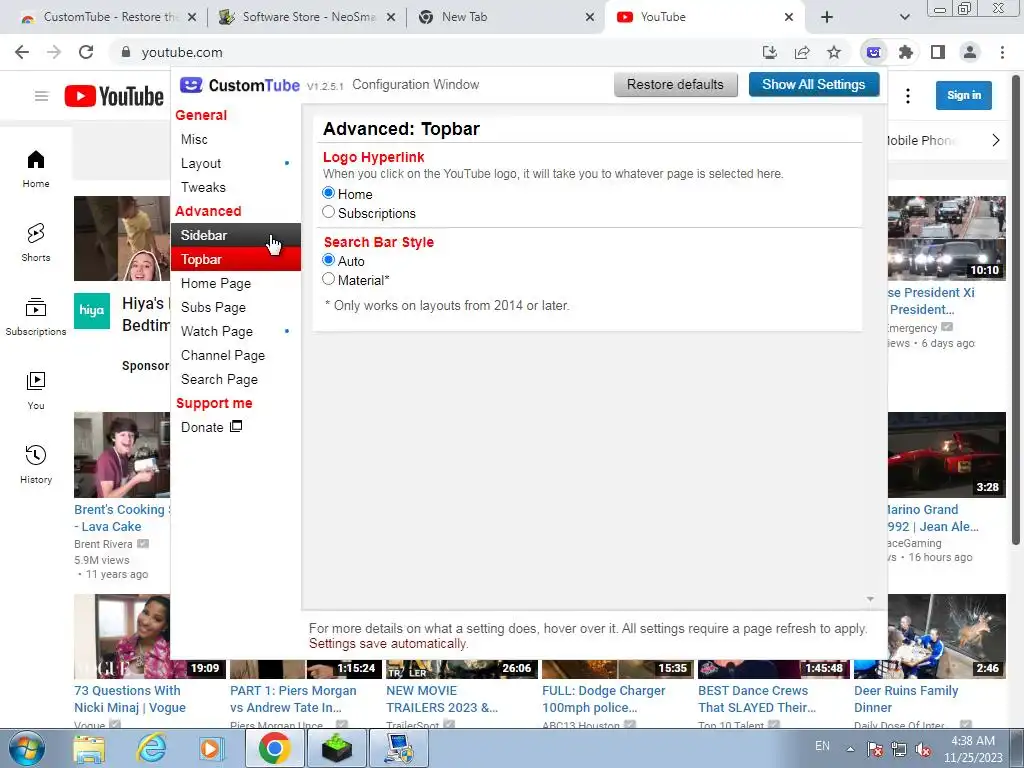This screenshot has width=1024, height=768.
Task: Close the YouTube browser tab
Action: point(789,17)
